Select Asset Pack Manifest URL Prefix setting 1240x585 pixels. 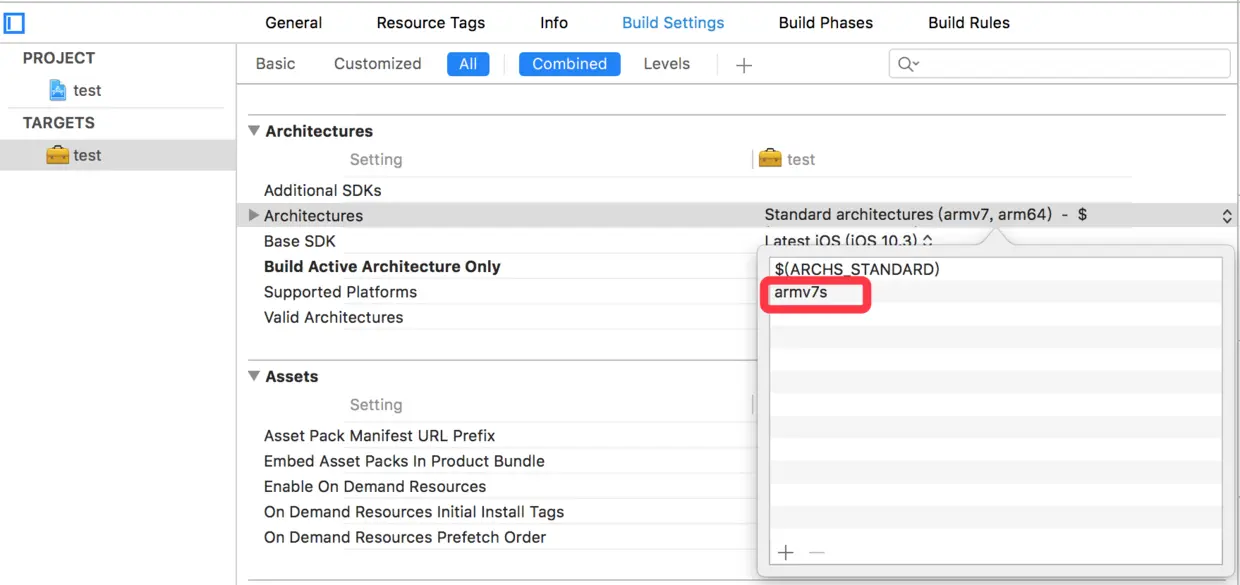pyautogui.click(x=379, y=436)
